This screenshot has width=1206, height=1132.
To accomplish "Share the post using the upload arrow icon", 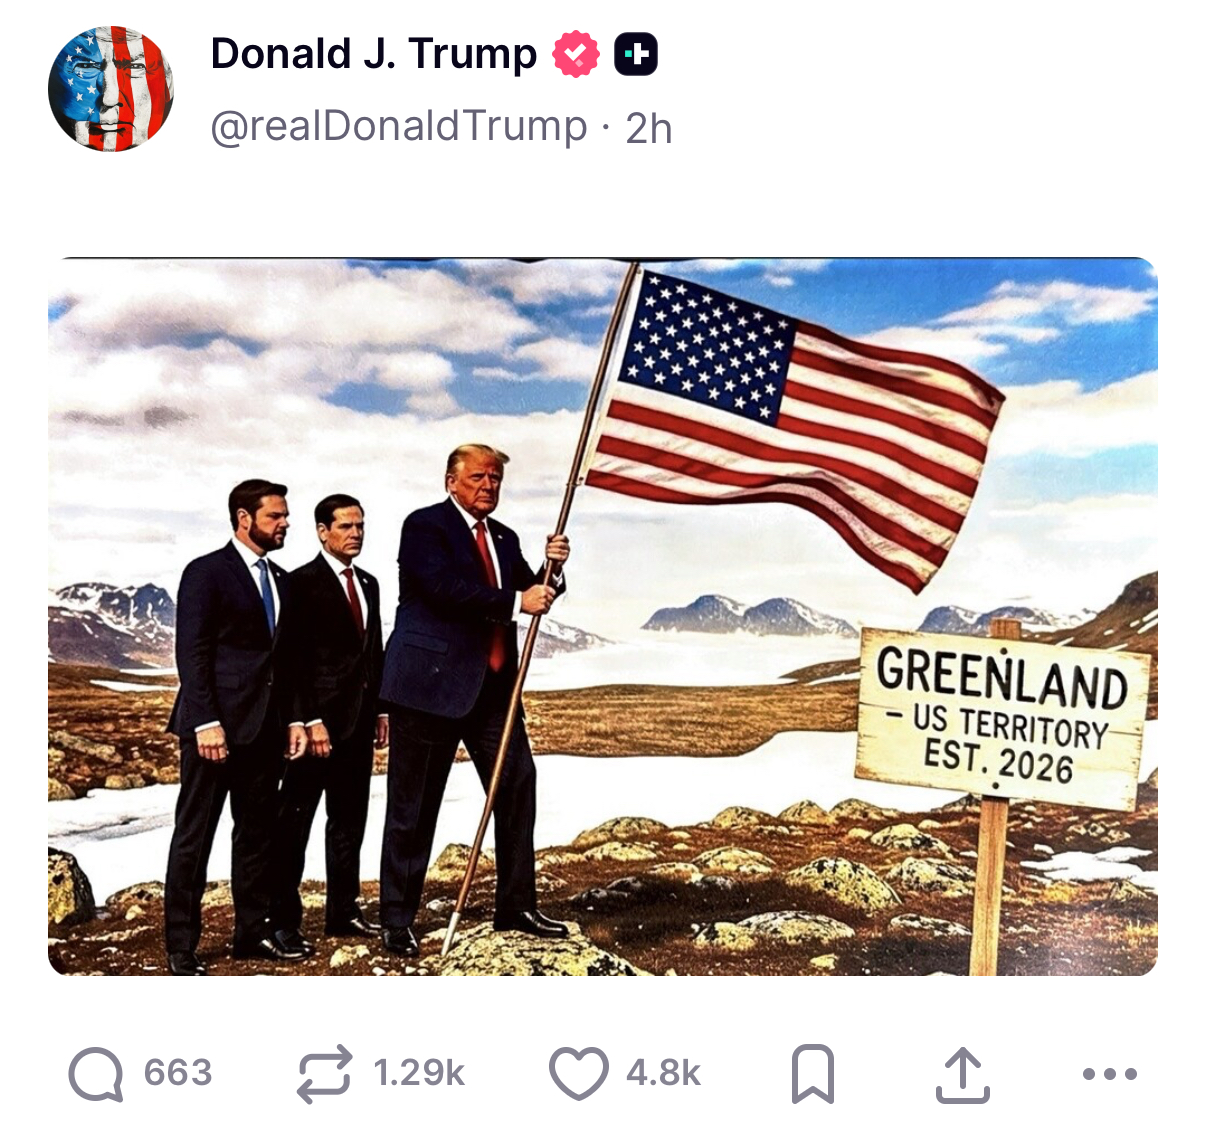I will click(x=963, y=1074).
